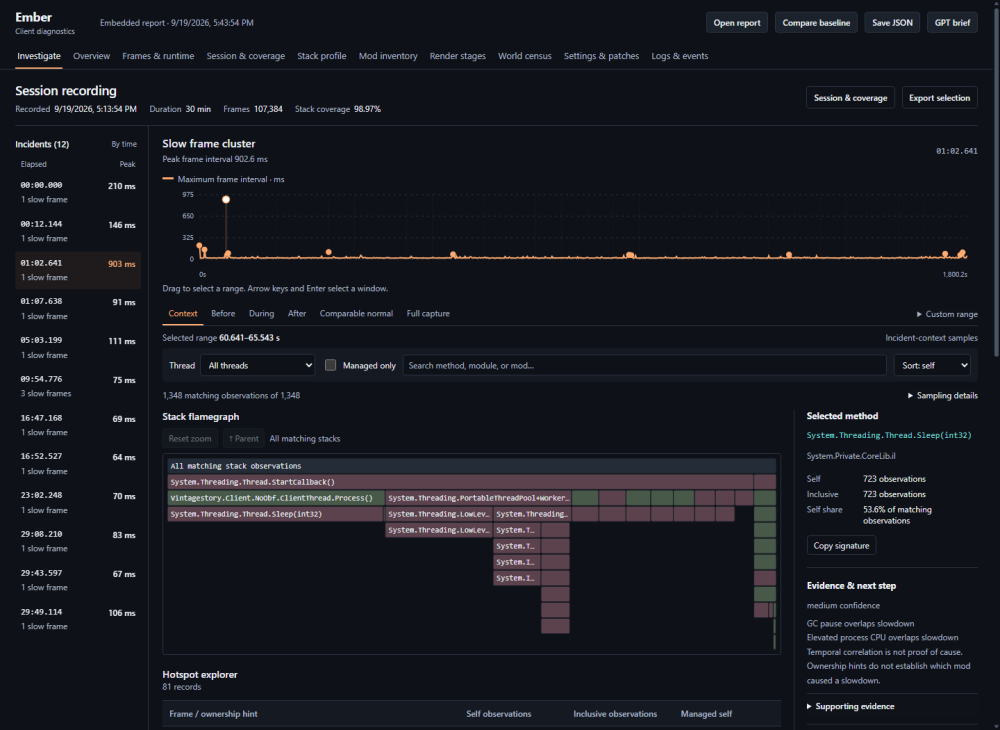Expand Sampling details

[x=943, y=395]
